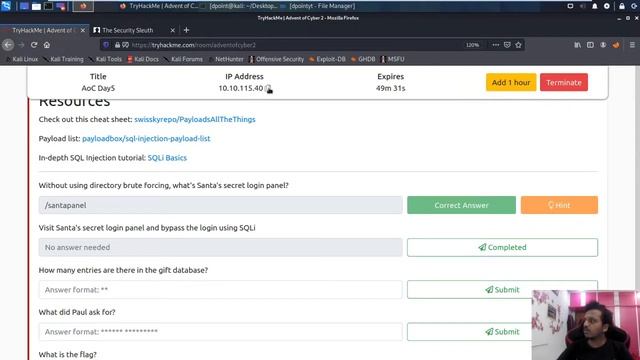Show site security padlock info

tap(117, 45)
